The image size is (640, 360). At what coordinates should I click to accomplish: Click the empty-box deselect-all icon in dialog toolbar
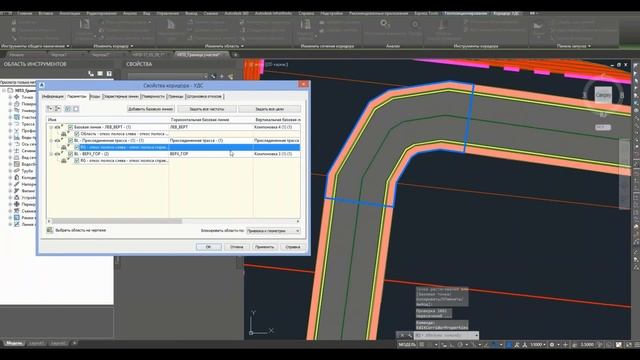[x=76, y=109]
